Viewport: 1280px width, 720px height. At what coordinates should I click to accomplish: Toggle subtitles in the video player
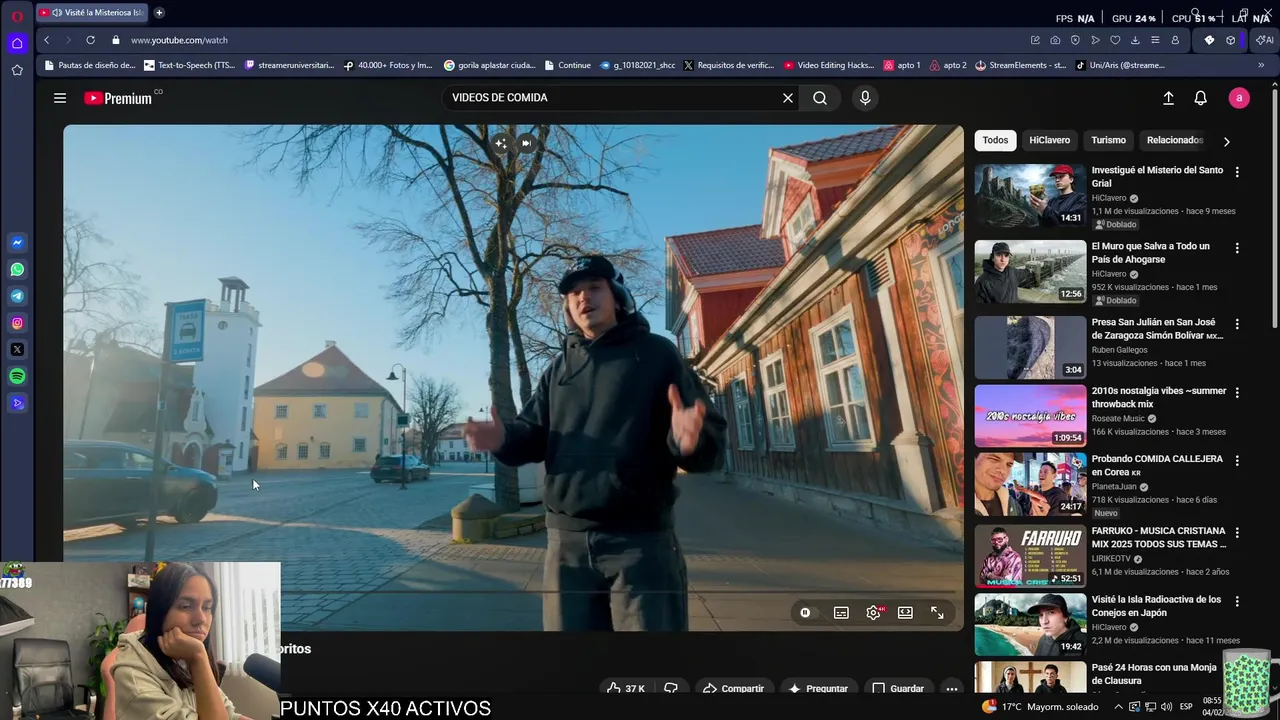click(x=841, y=613)
